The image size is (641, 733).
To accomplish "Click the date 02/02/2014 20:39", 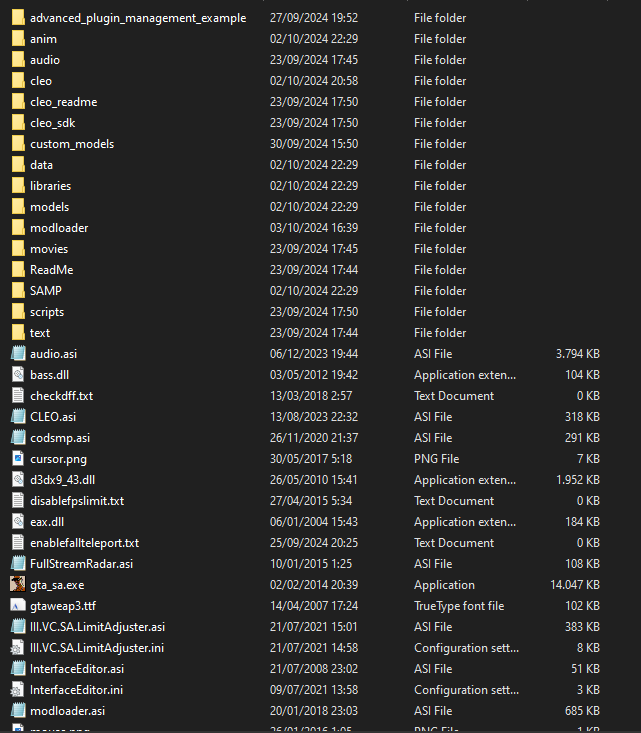I will click(x=314, y=585).
